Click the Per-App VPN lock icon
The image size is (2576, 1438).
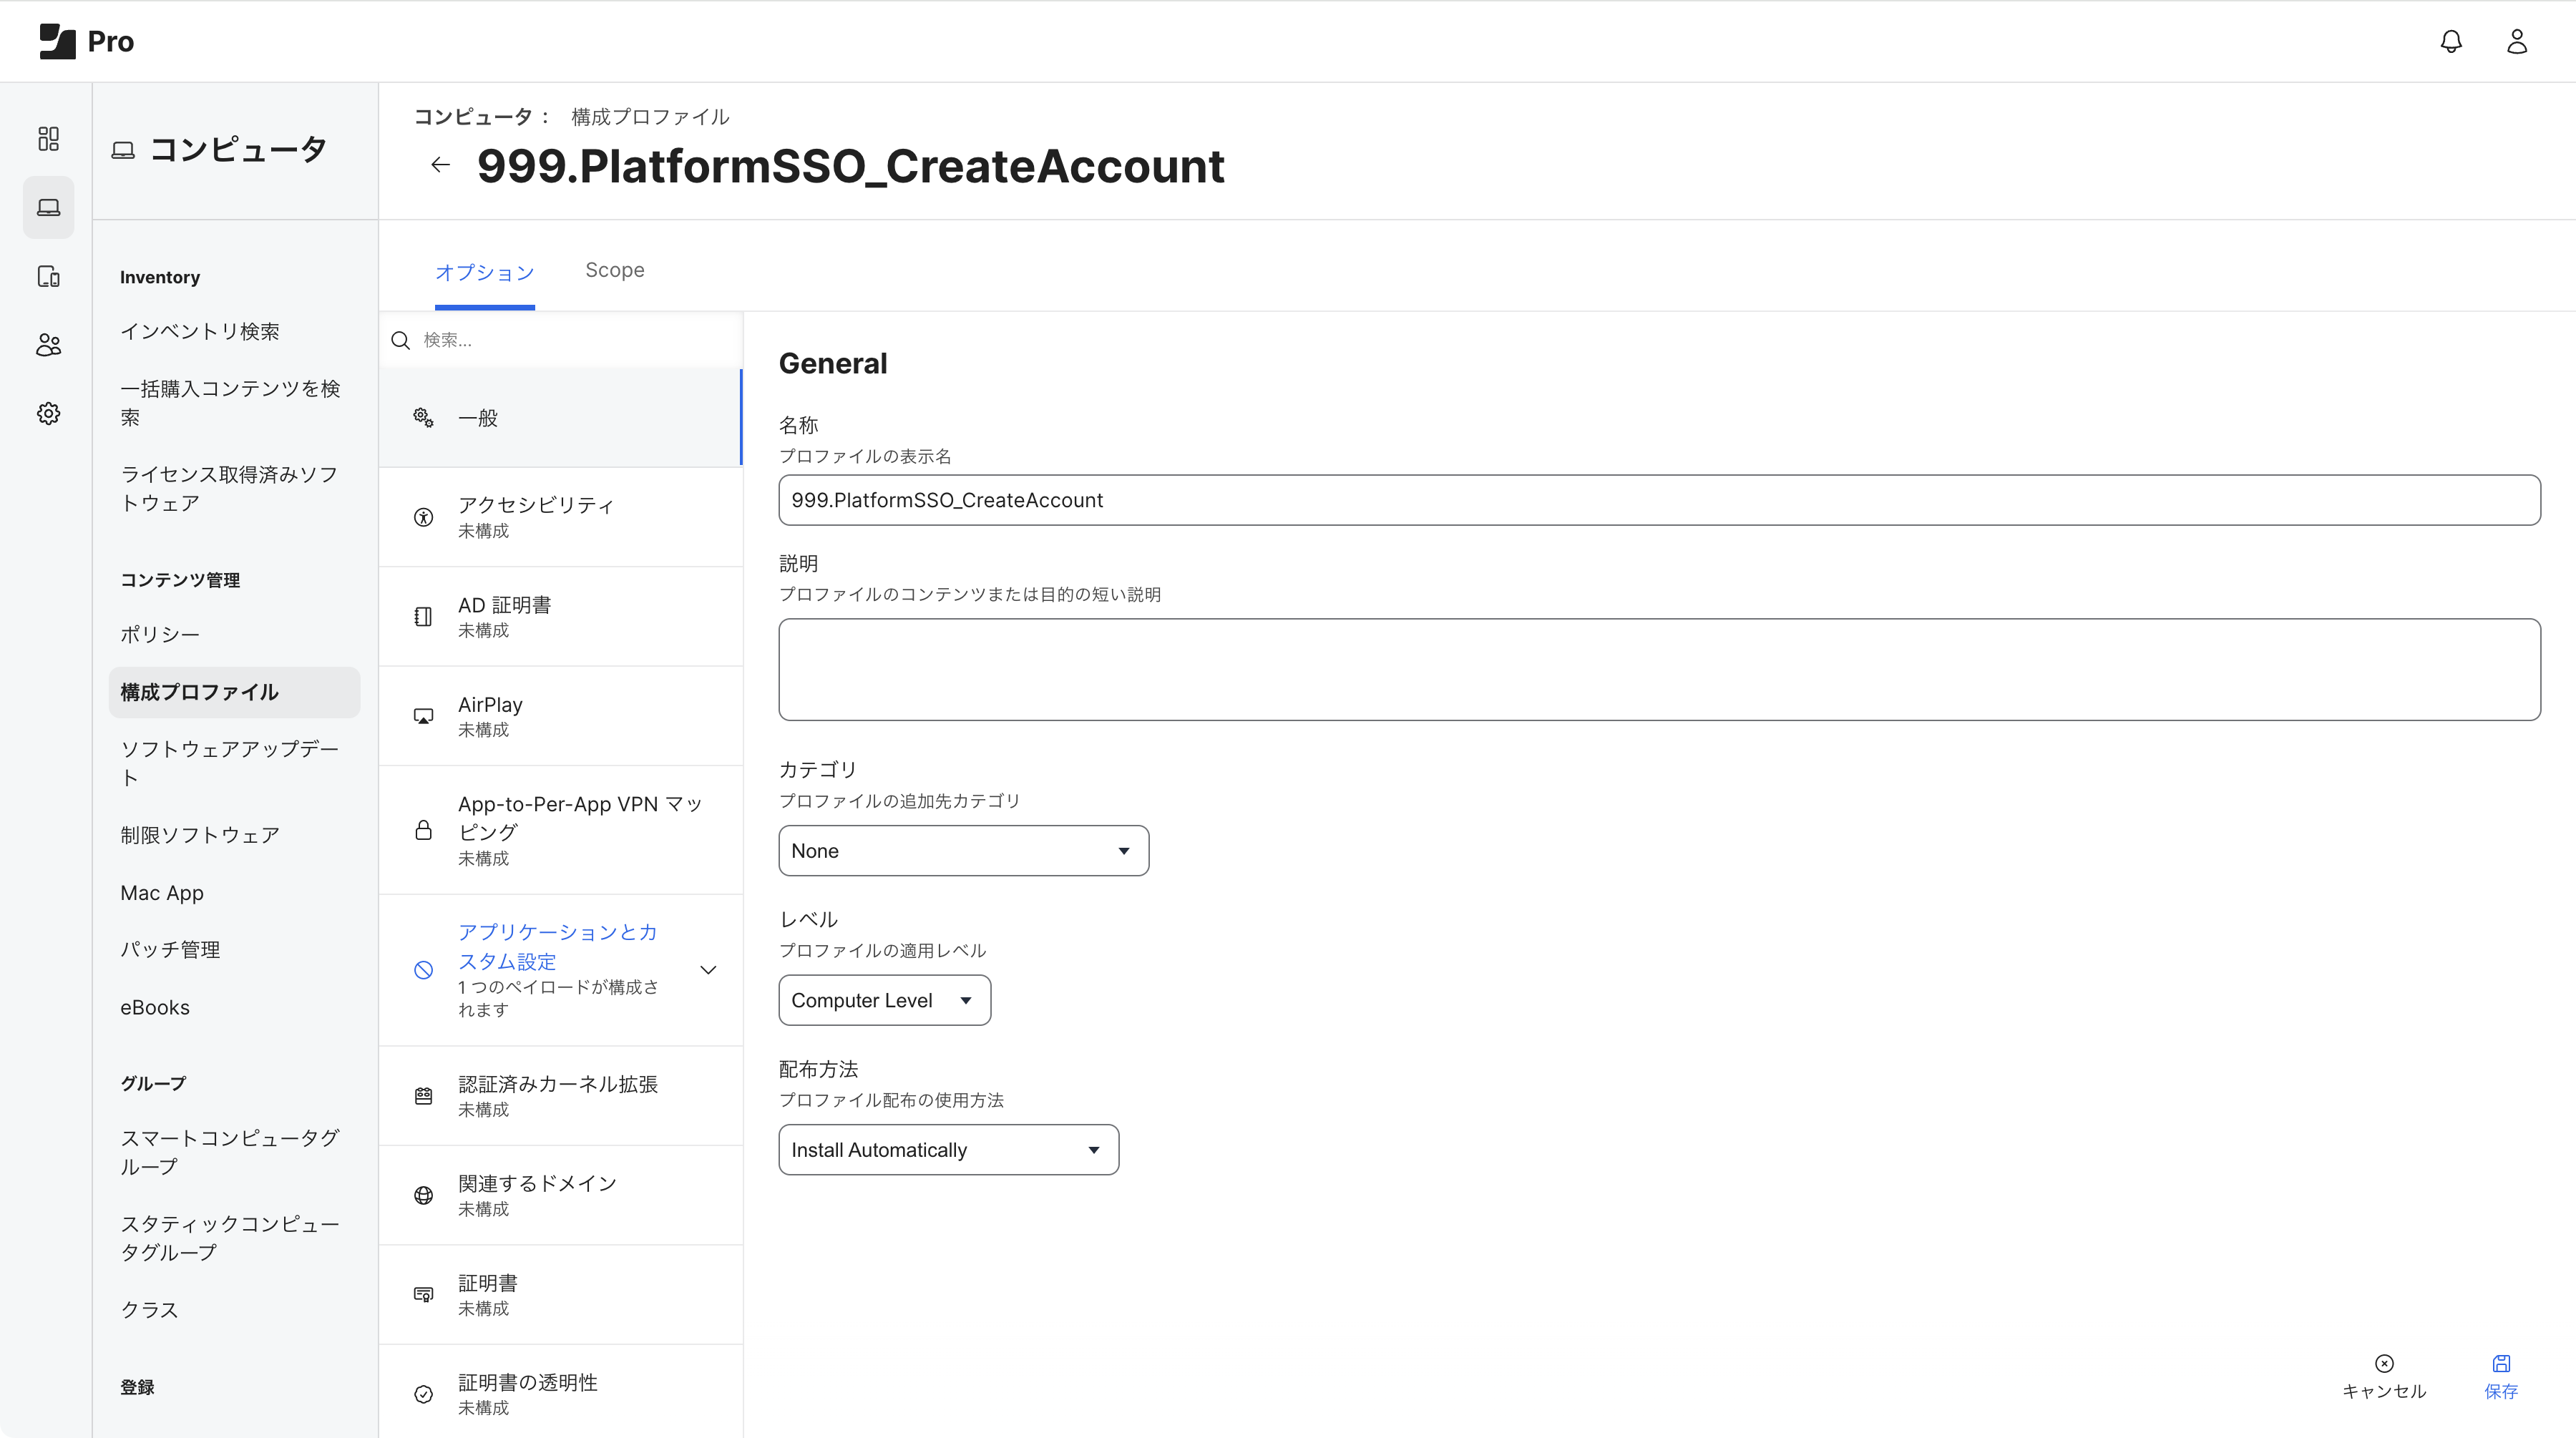tap(423, 830)
